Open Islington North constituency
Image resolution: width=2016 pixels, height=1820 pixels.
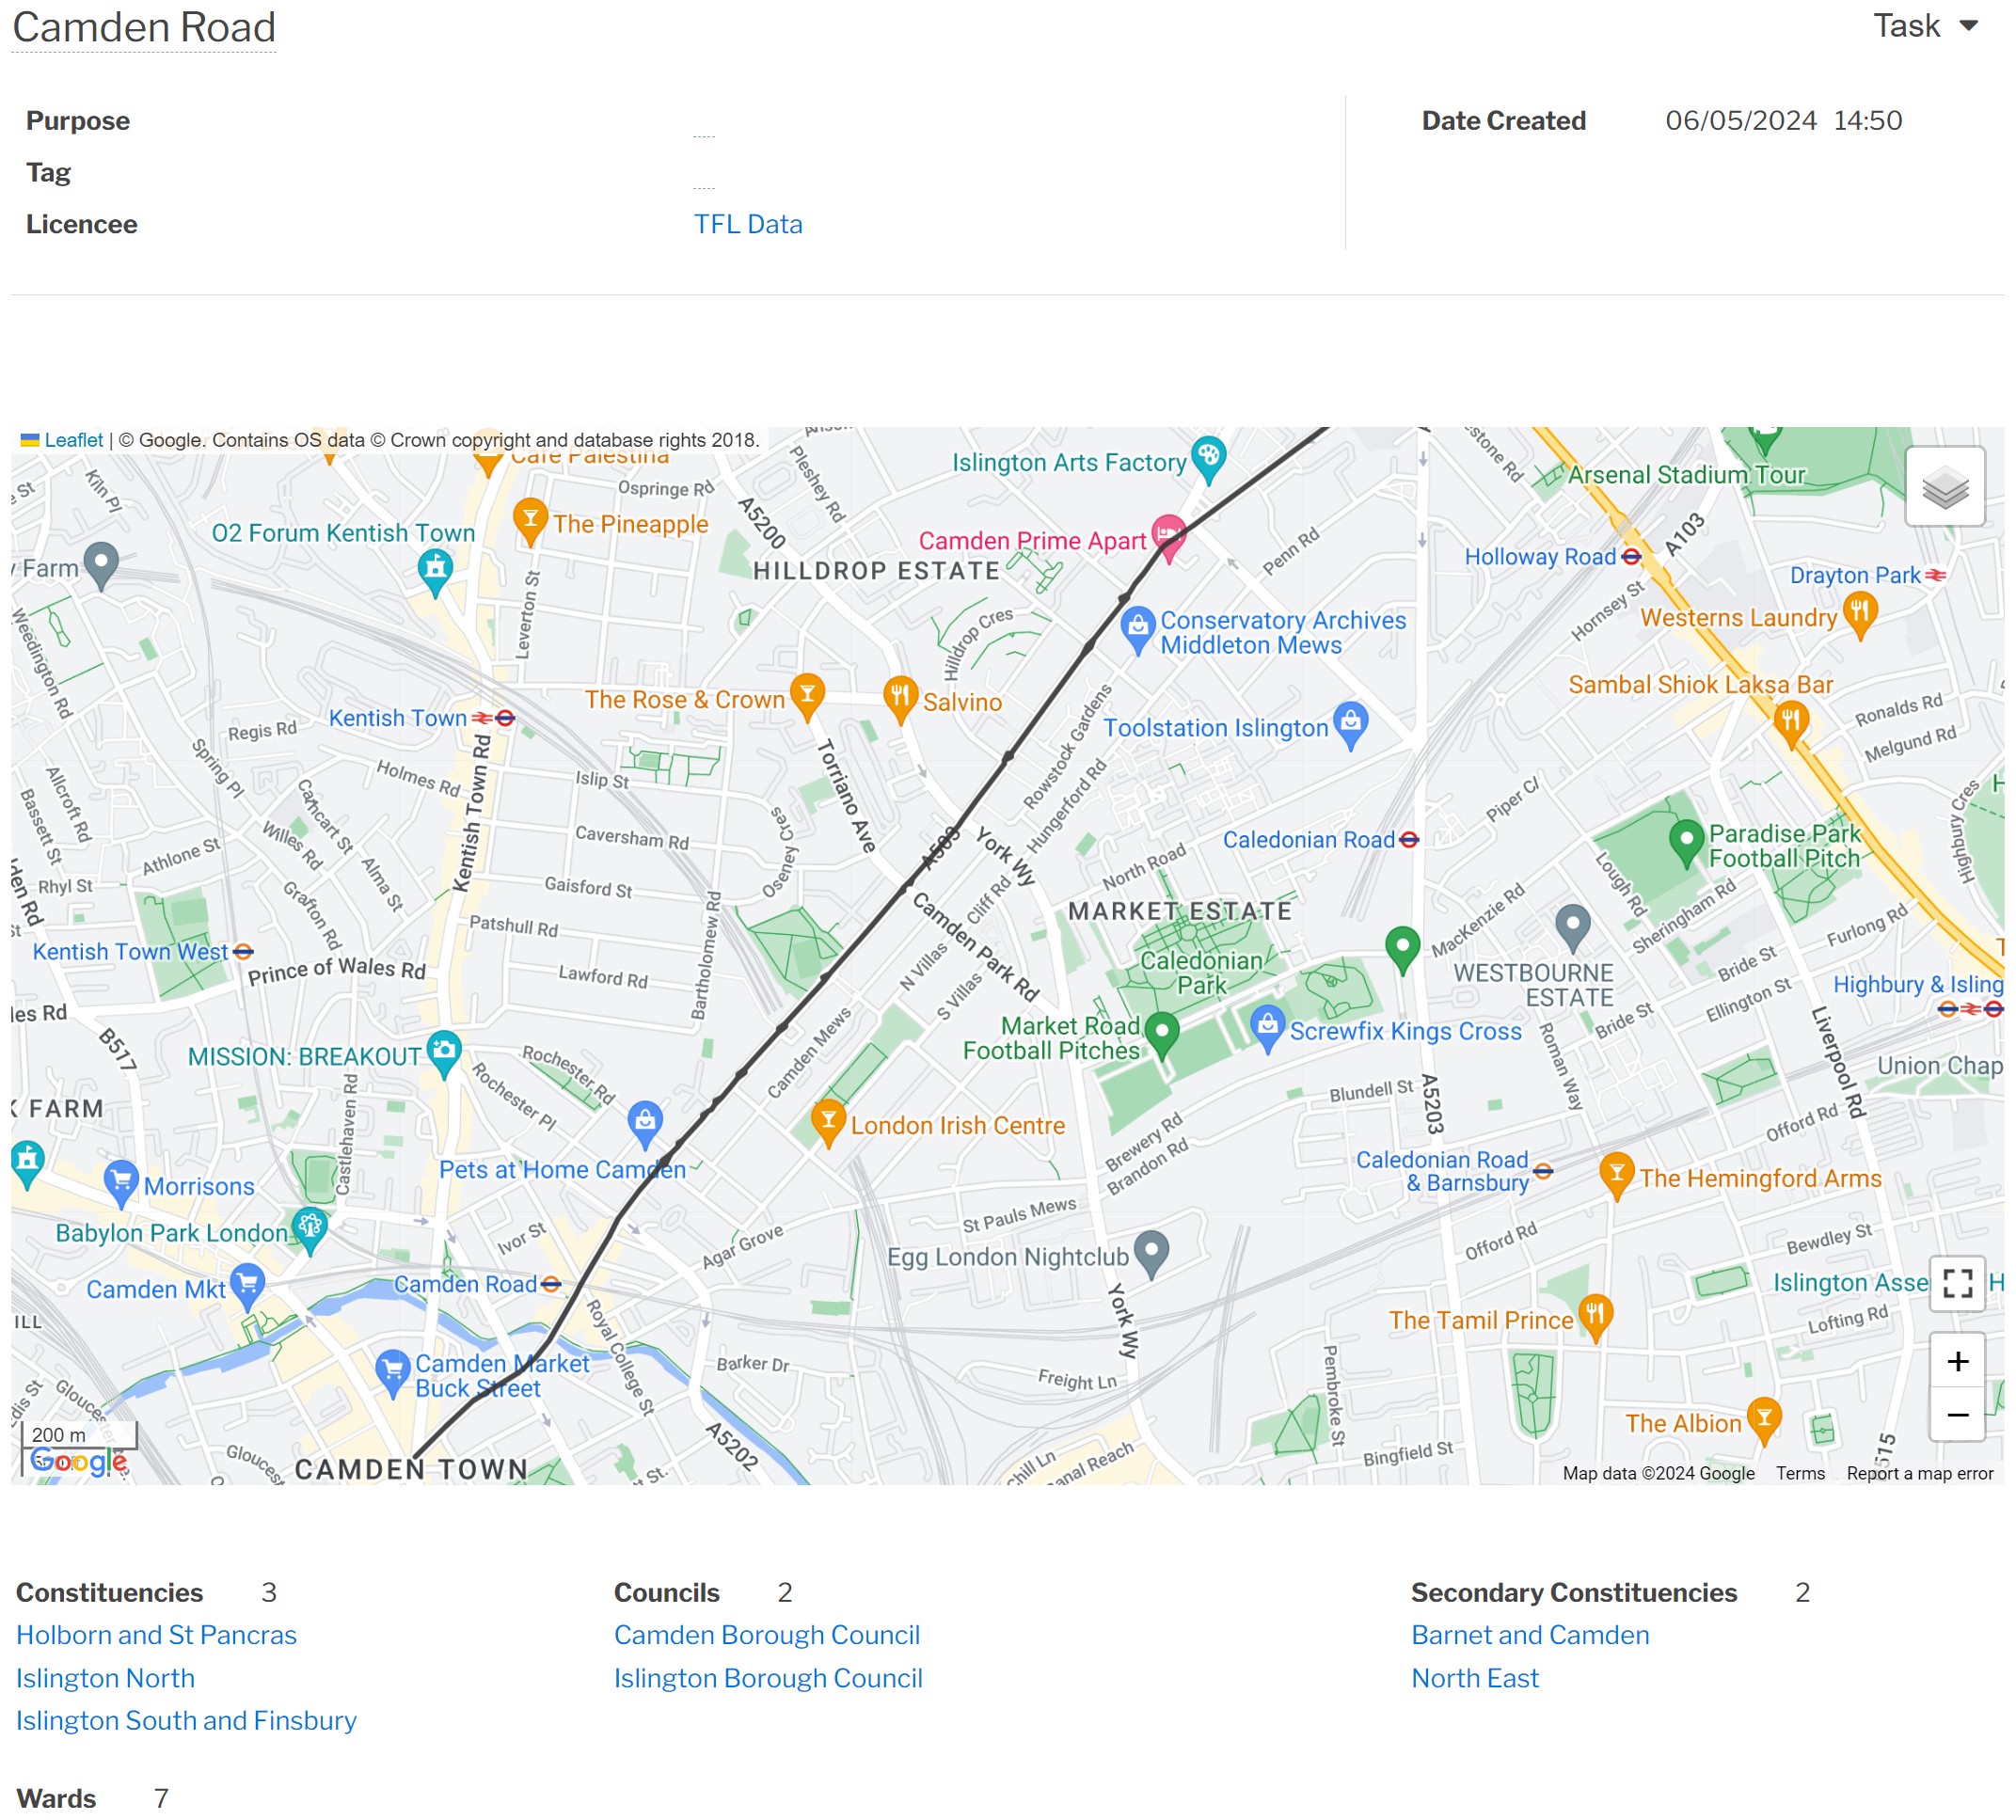coord(105,1678)
